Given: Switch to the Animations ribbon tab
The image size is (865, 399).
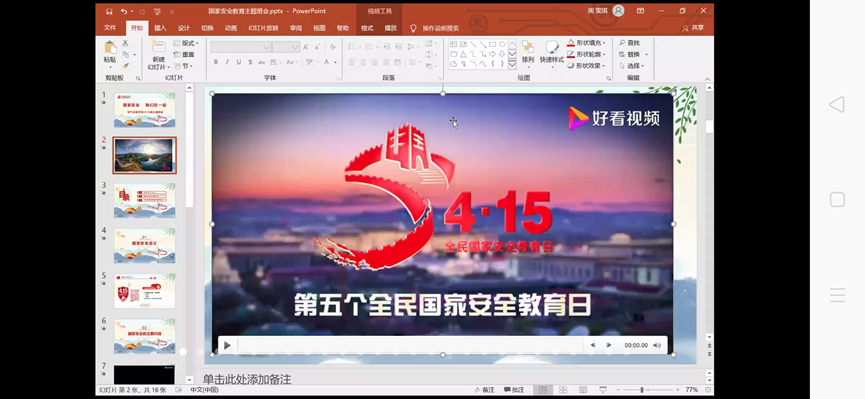Looking at the screenshot, I should [231, 28].
